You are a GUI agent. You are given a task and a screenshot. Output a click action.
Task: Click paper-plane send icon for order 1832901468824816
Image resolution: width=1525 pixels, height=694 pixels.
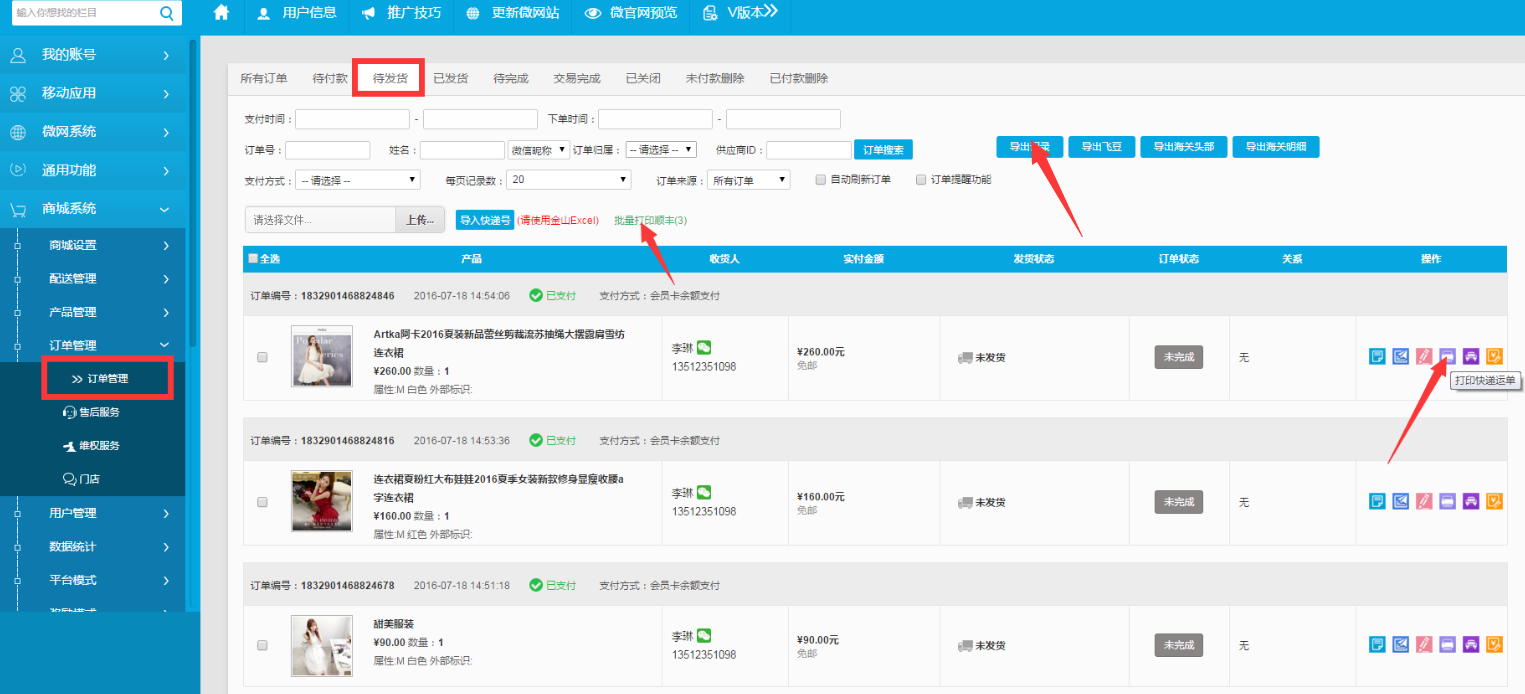pos(1401,501)
